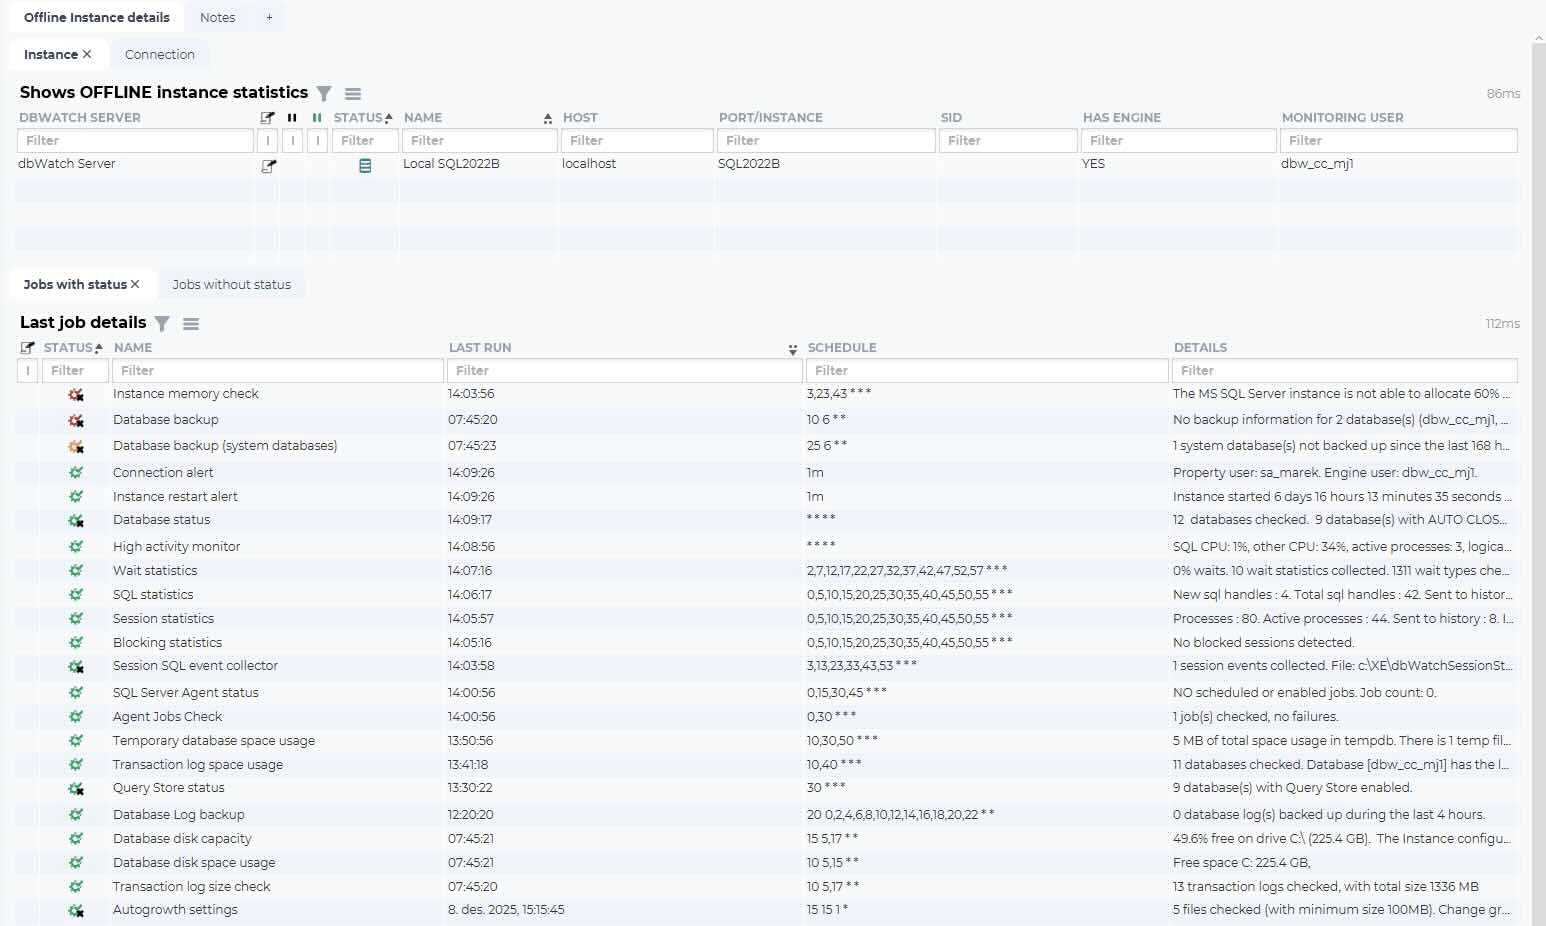The image size is (1546, 926).
Task: Focus job NAME filter field
Action: (278, 371)
